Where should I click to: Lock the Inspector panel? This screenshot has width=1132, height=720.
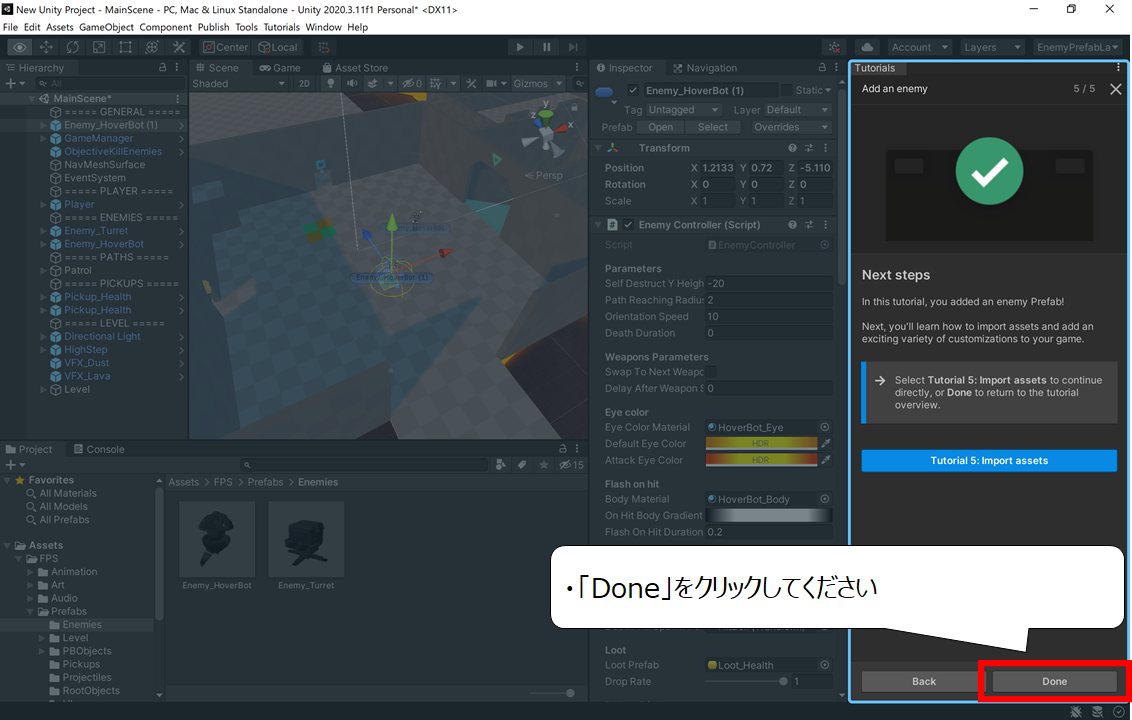point(822,67)
